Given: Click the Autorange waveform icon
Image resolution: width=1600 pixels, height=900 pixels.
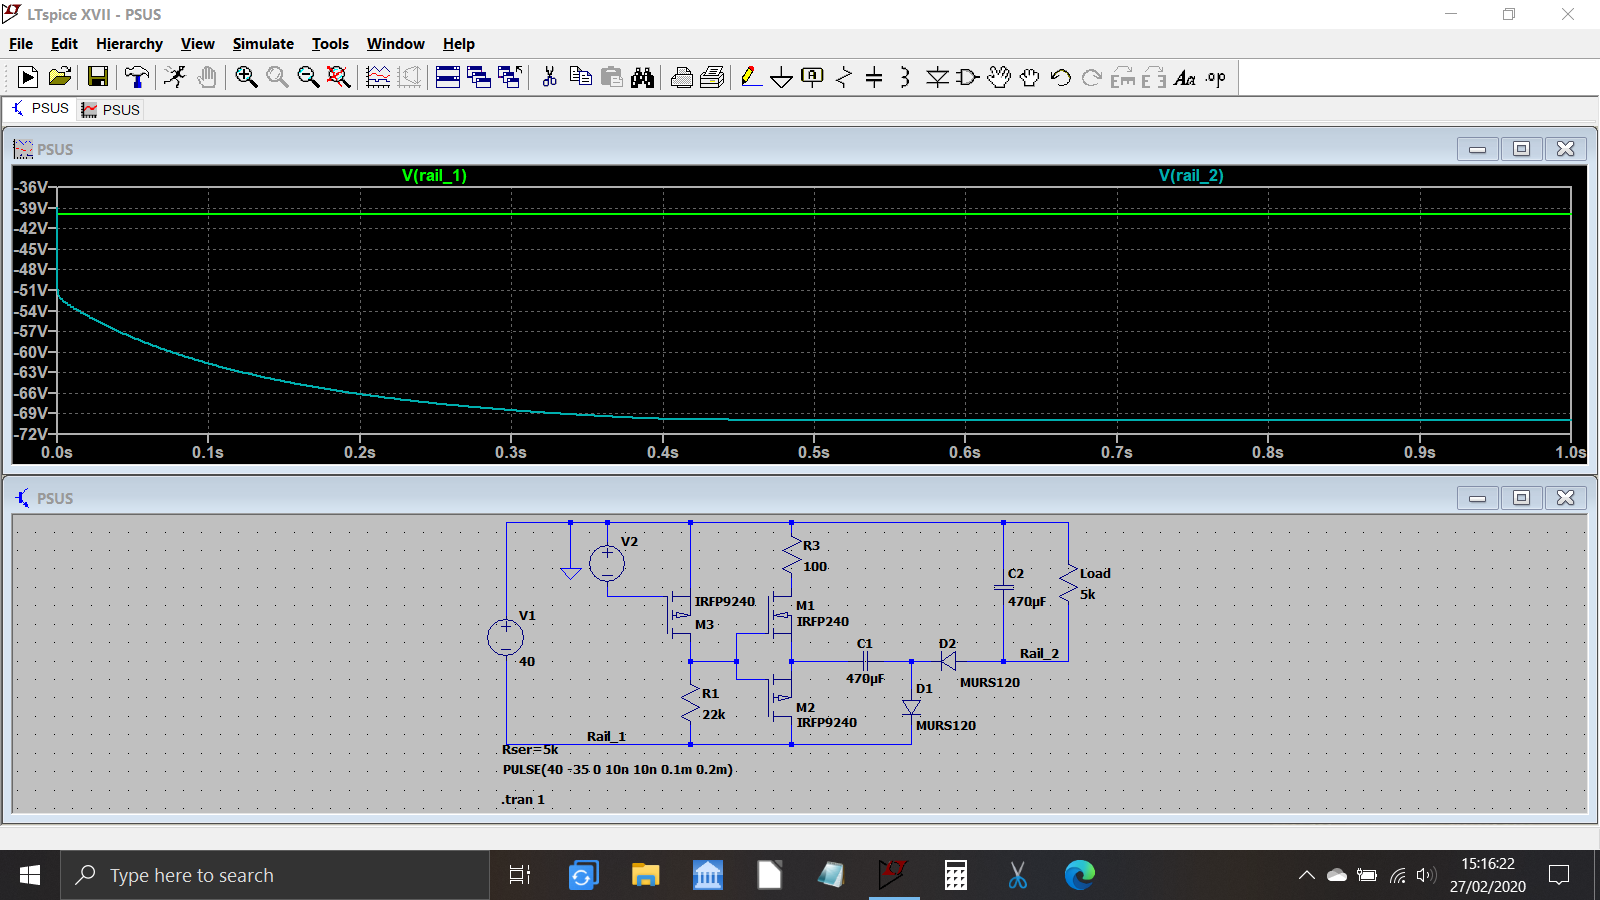Looking at the screenshot, I should click(378, 77).
